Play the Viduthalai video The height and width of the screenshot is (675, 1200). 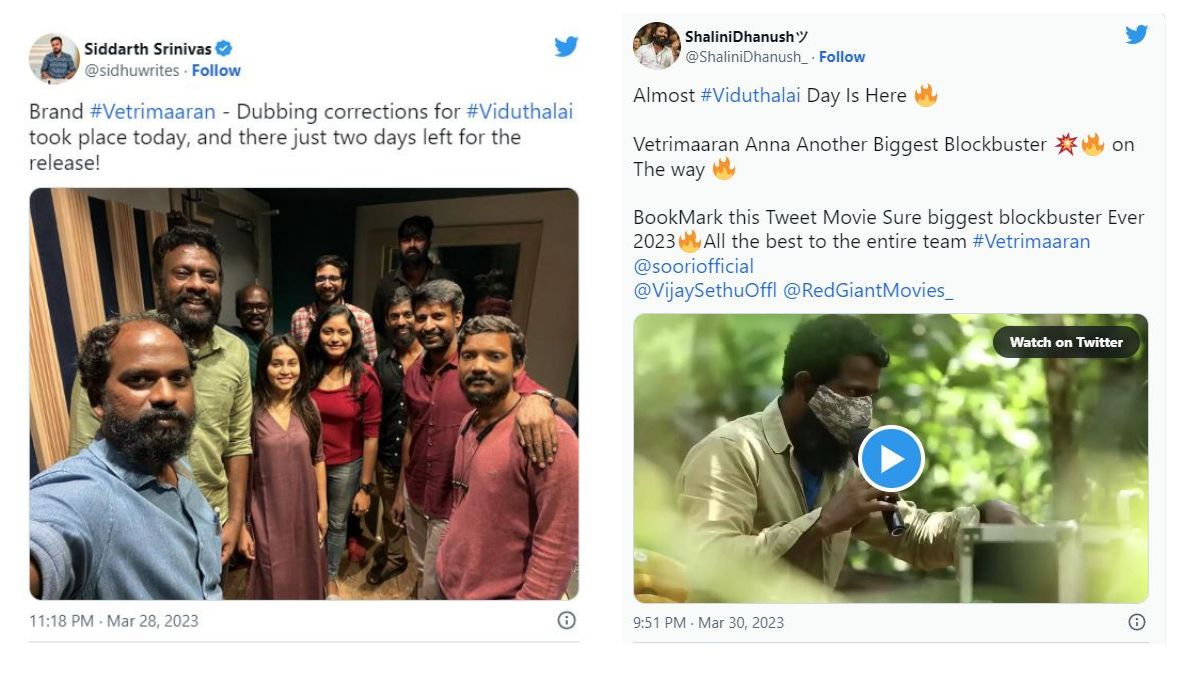pyautogui.click(x=890, y=458)
